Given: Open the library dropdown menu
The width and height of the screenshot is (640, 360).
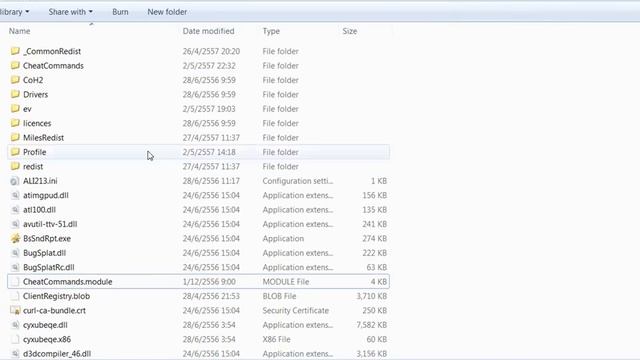Looking at the screenshot, I should 14,12.
